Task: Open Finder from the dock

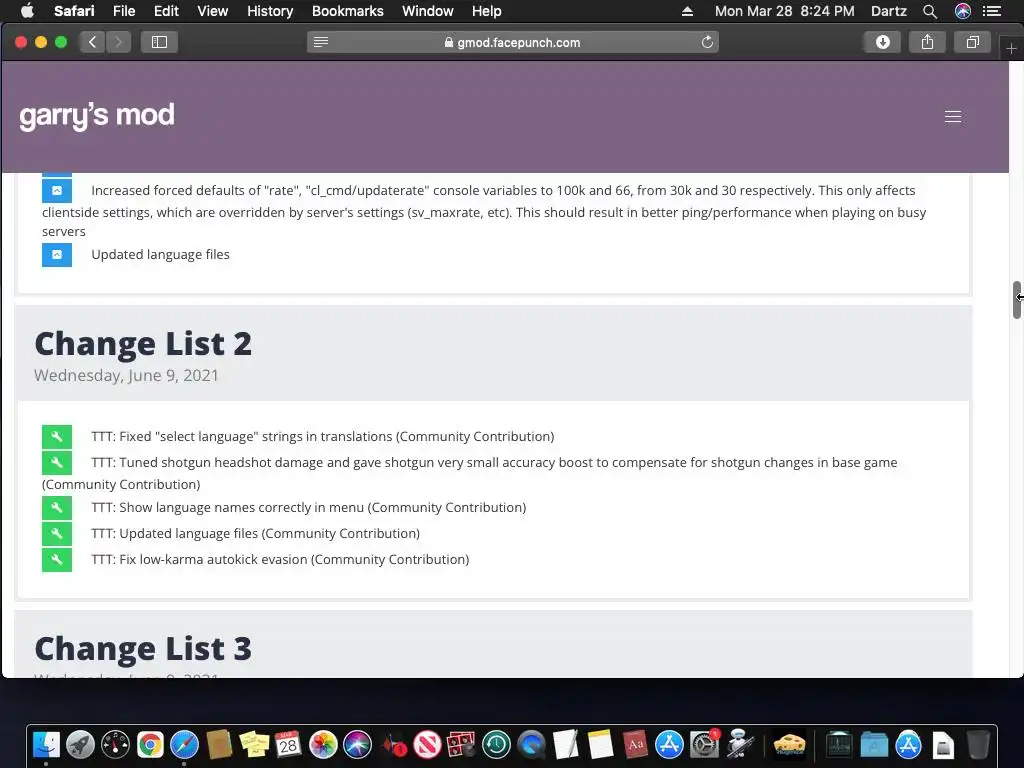Action: tap(46, 744)
